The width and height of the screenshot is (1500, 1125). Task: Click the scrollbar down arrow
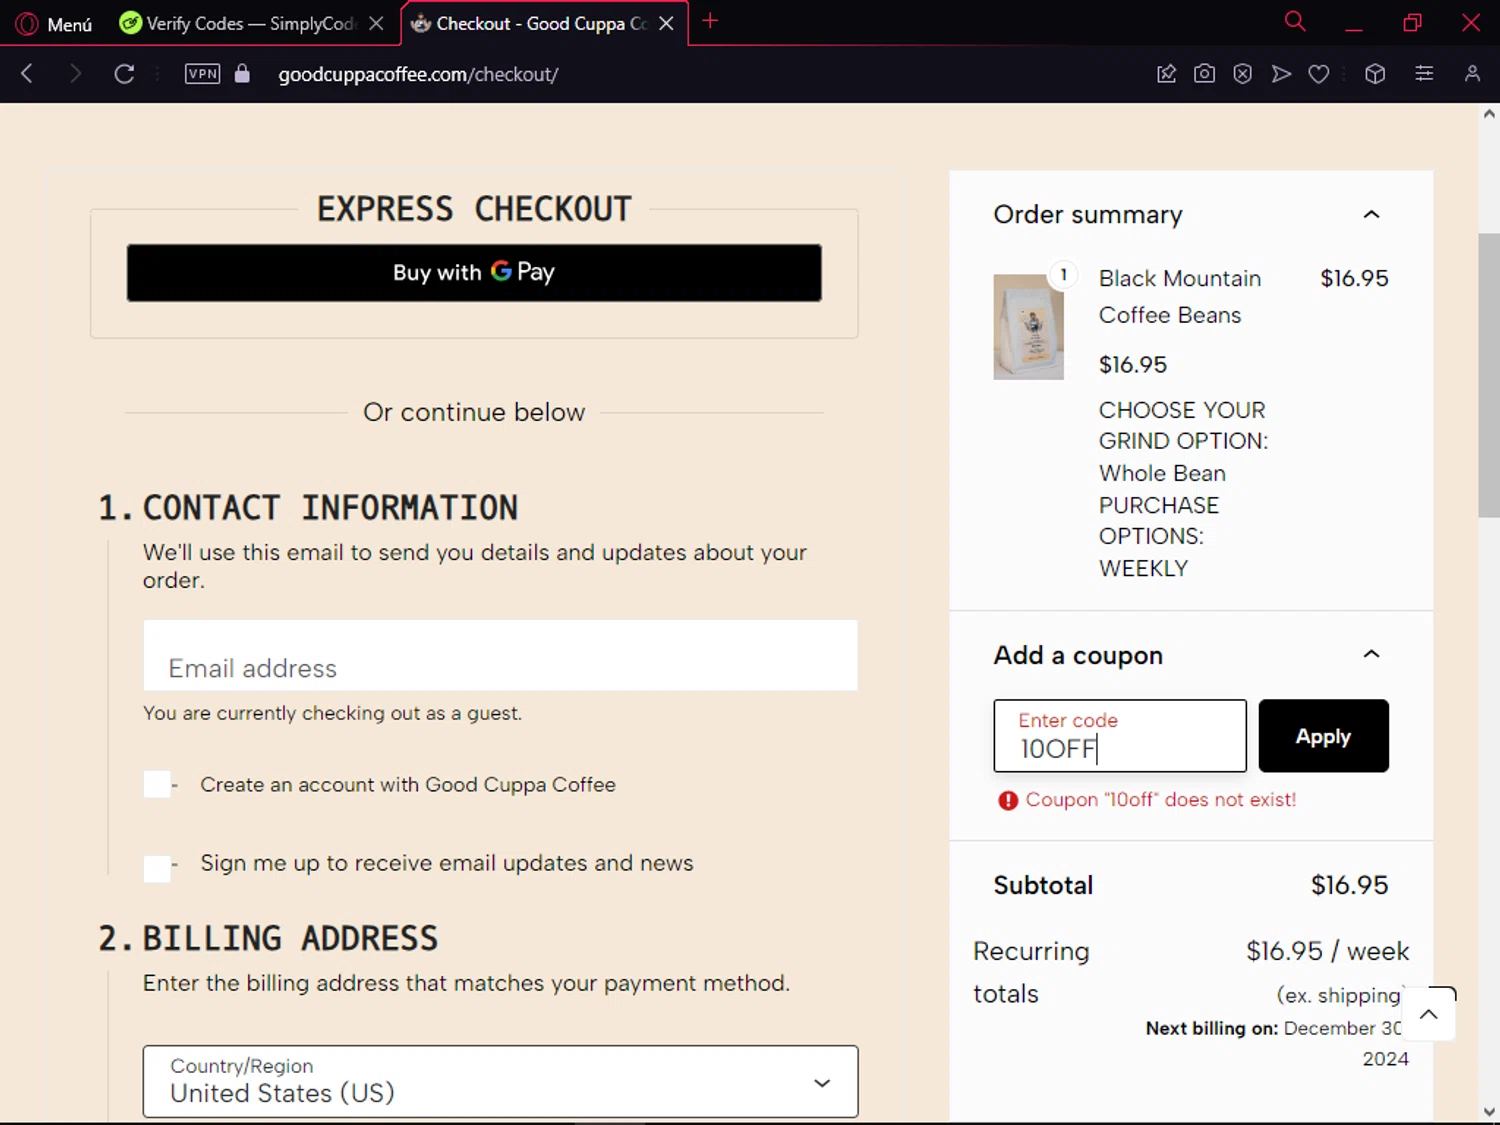click(x=1489, y=1112)
